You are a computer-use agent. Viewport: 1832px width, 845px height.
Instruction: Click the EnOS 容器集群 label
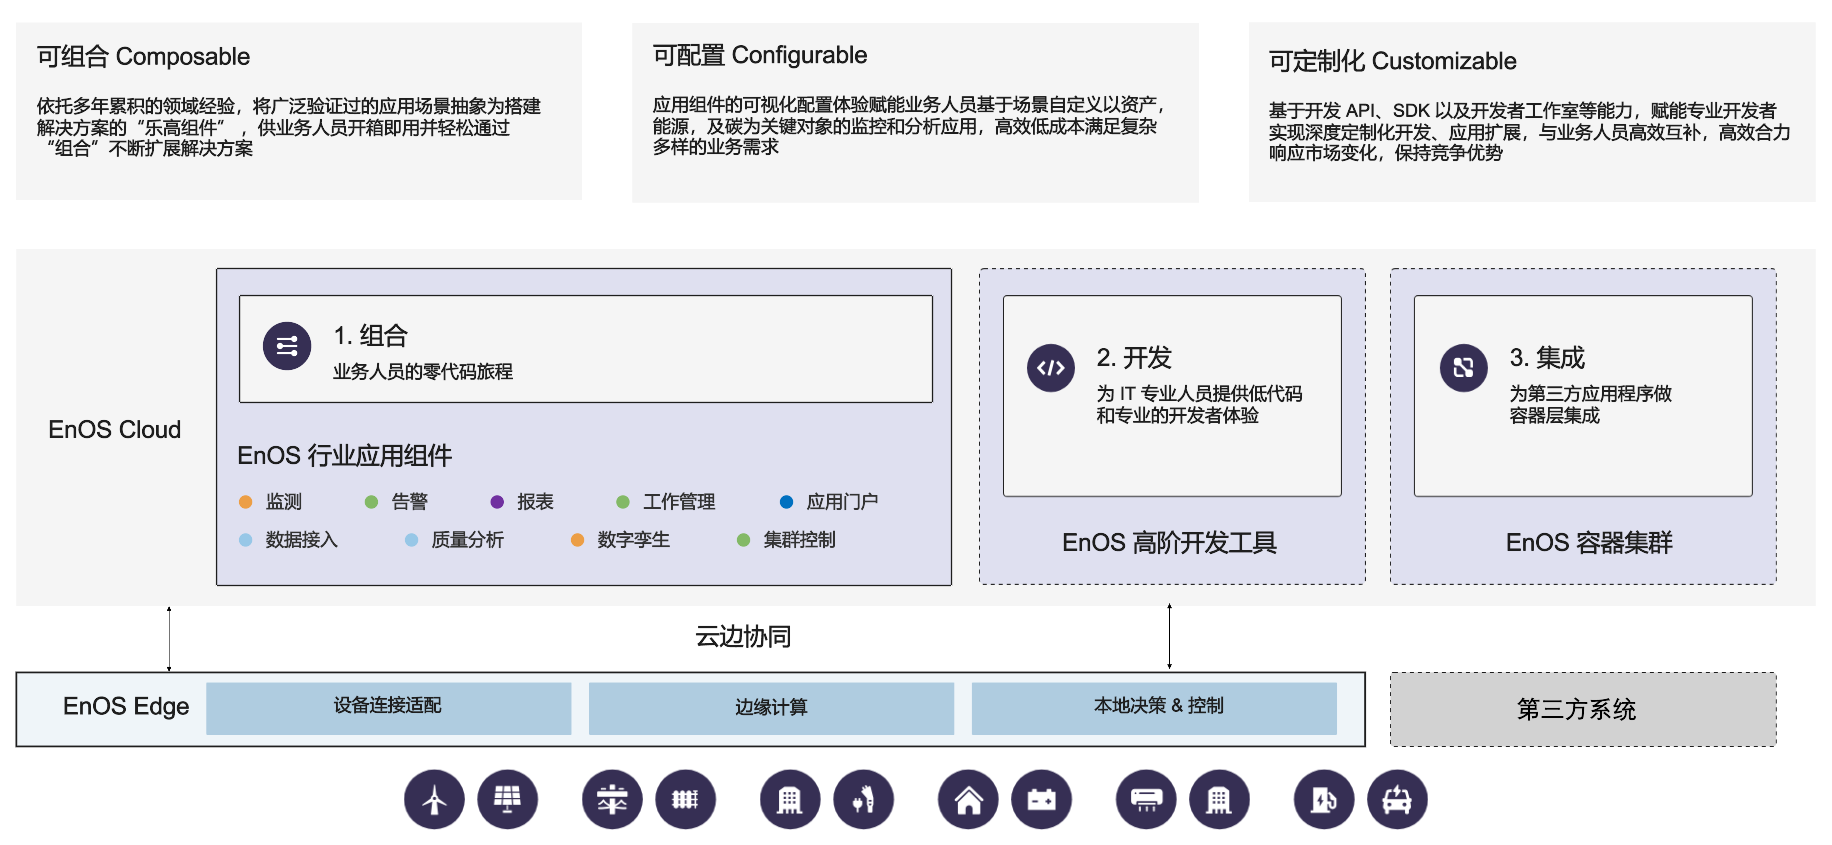1589,543
